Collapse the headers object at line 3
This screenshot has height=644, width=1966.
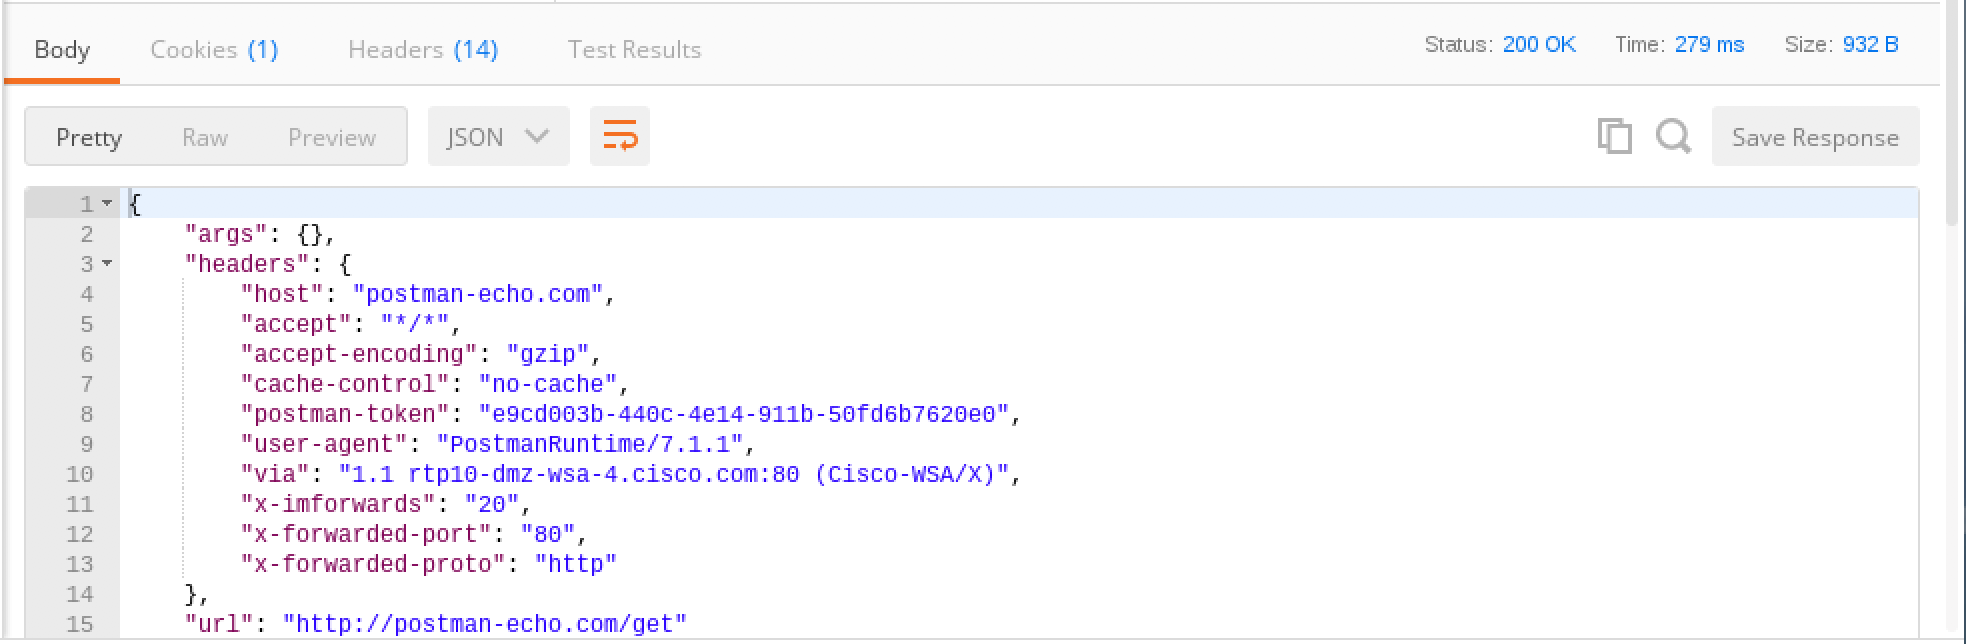tap(107, 264)
